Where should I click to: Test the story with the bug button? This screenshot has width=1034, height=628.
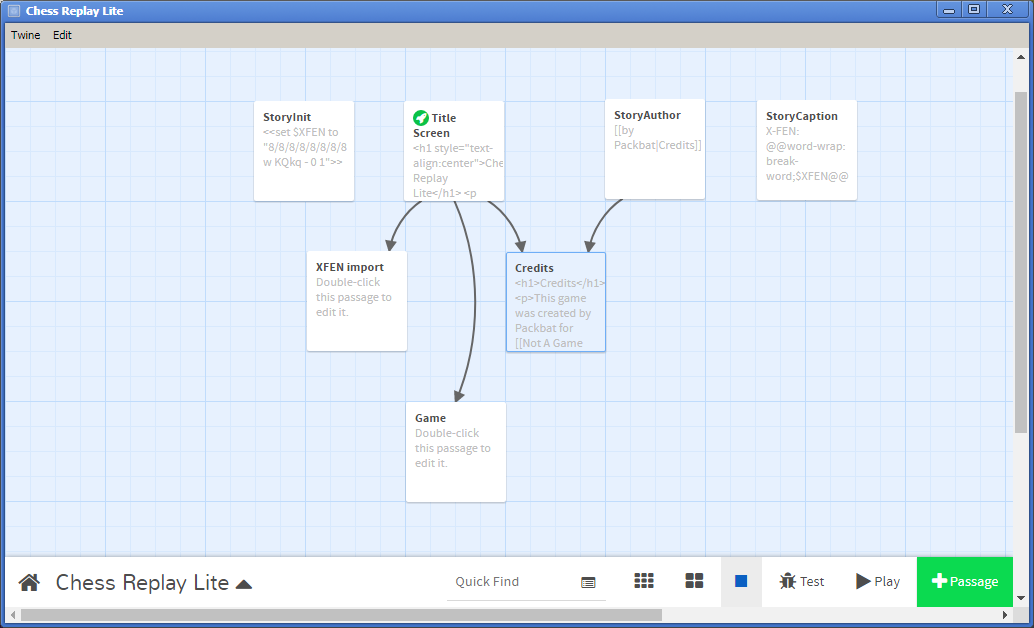point(801,581)
